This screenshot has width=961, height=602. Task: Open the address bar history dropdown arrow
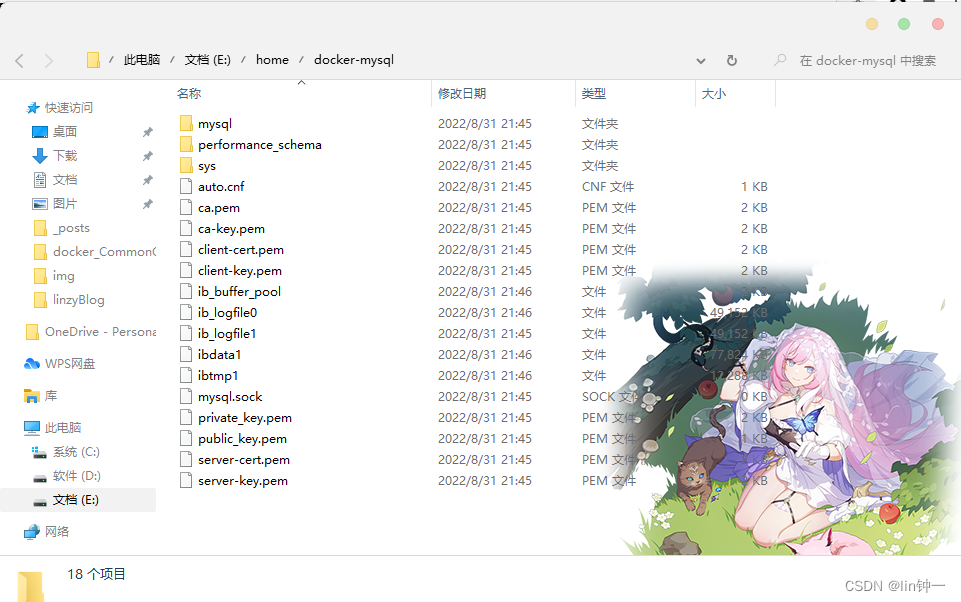(x=700, y=60)
